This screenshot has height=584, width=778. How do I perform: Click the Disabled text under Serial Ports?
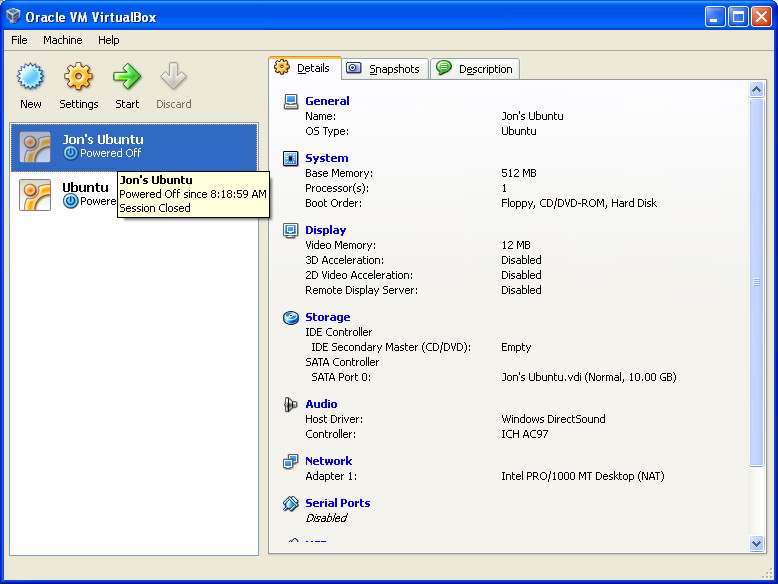point(326,518)
